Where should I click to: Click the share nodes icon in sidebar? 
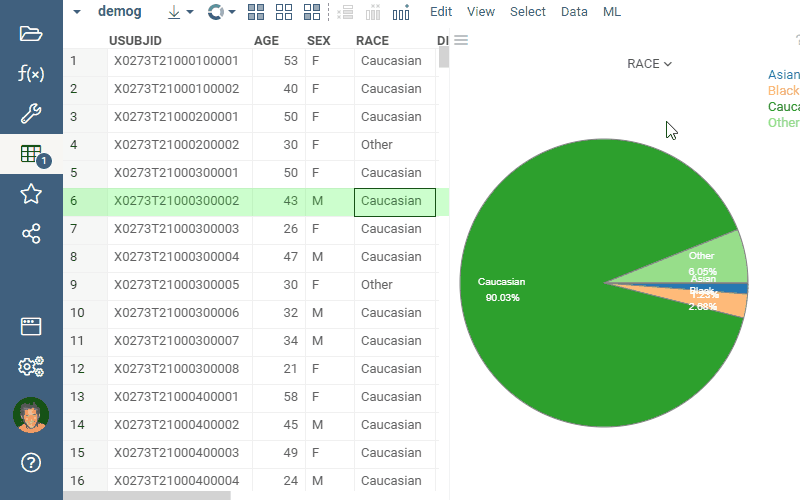tap(31, 234)
